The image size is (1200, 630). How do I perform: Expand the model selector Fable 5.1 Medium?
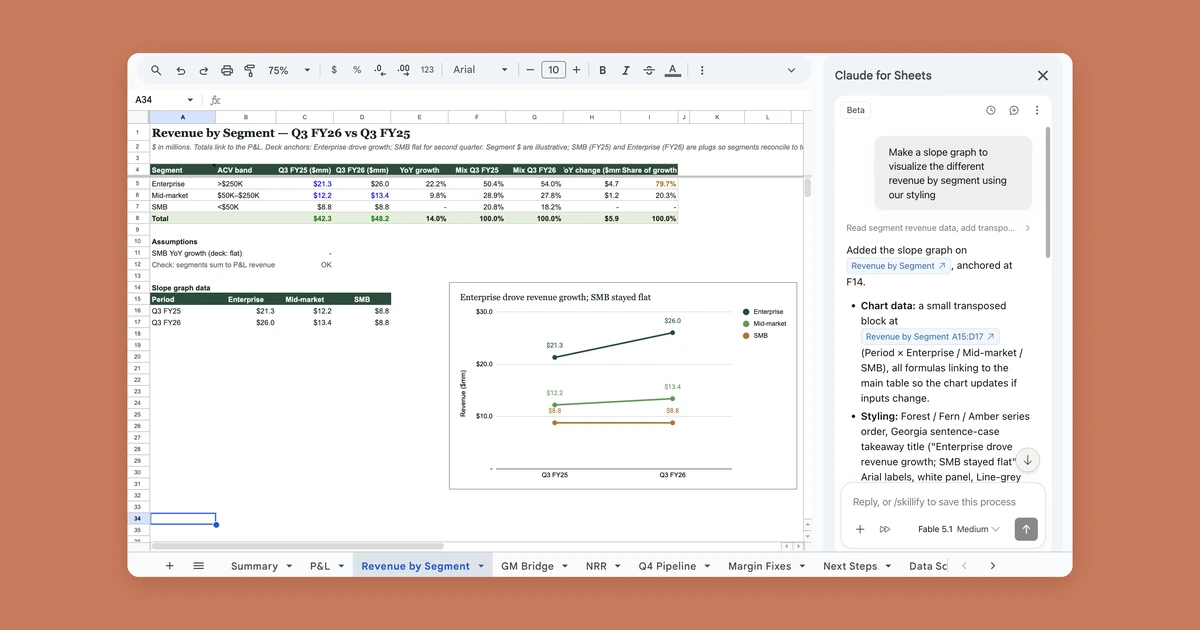(959, 529)
